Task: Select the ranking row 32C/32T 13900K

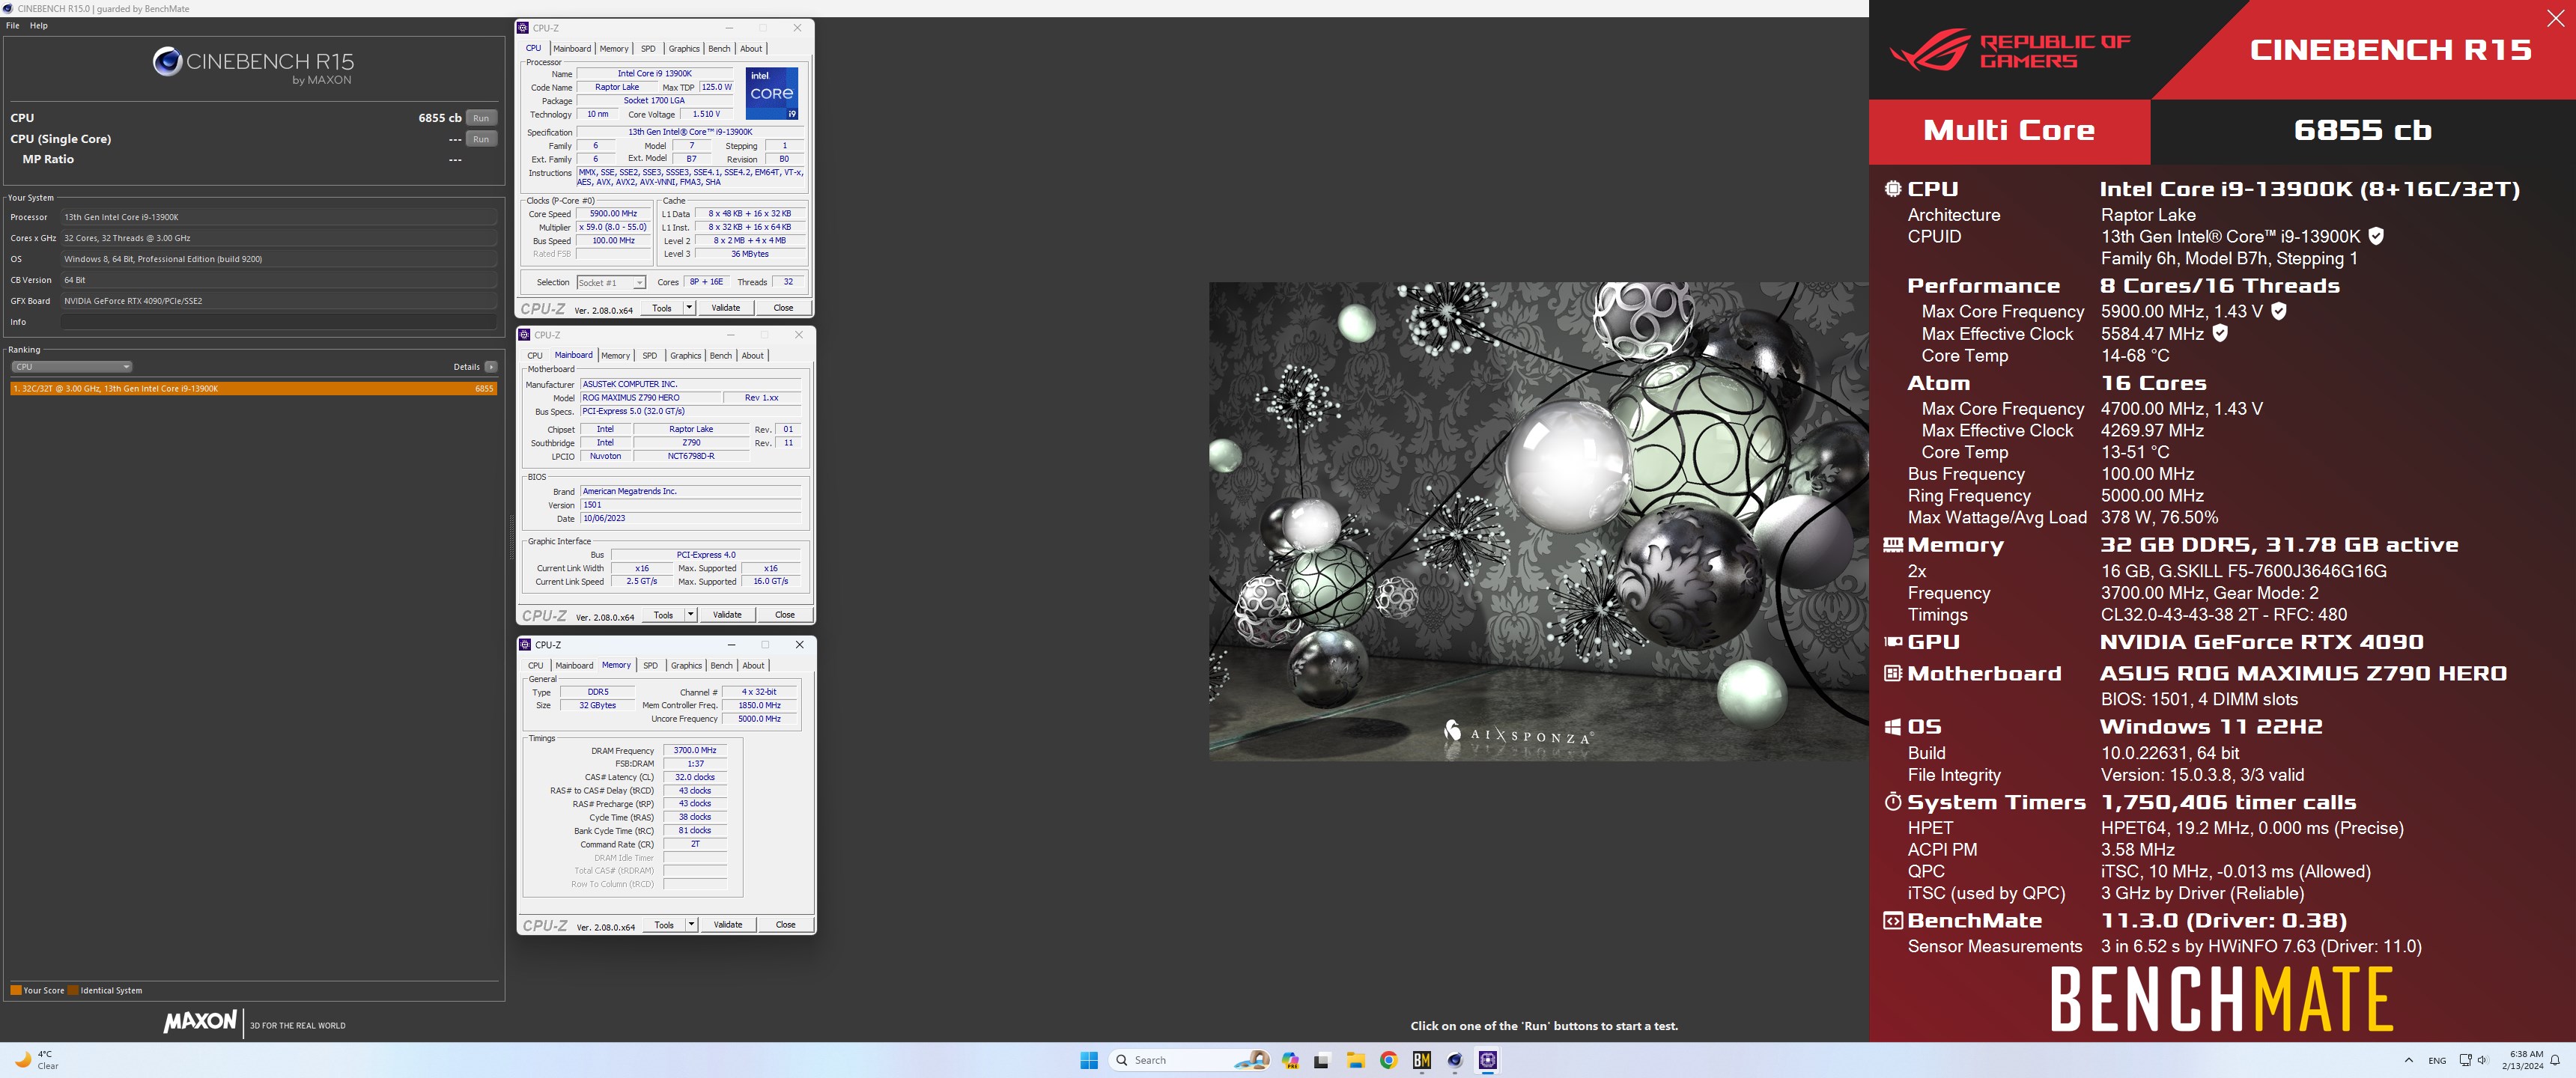Action: click(253, 389)
